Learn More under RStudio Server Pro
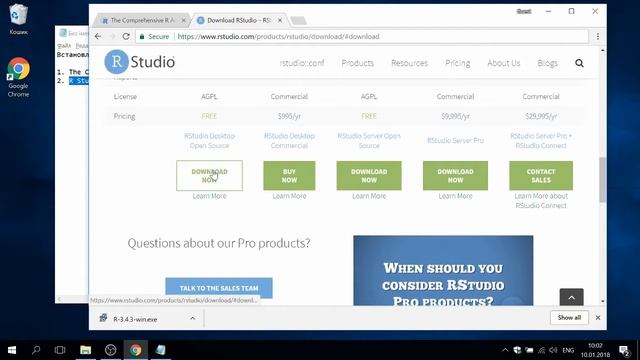Screen dimensions: 640x360 point(456,196)
